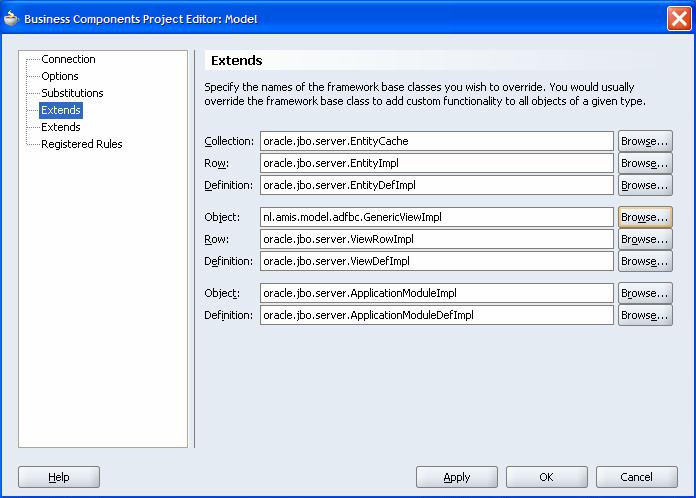Browse for the ApplicationModuleImpl object class

(x=645, y=293)
